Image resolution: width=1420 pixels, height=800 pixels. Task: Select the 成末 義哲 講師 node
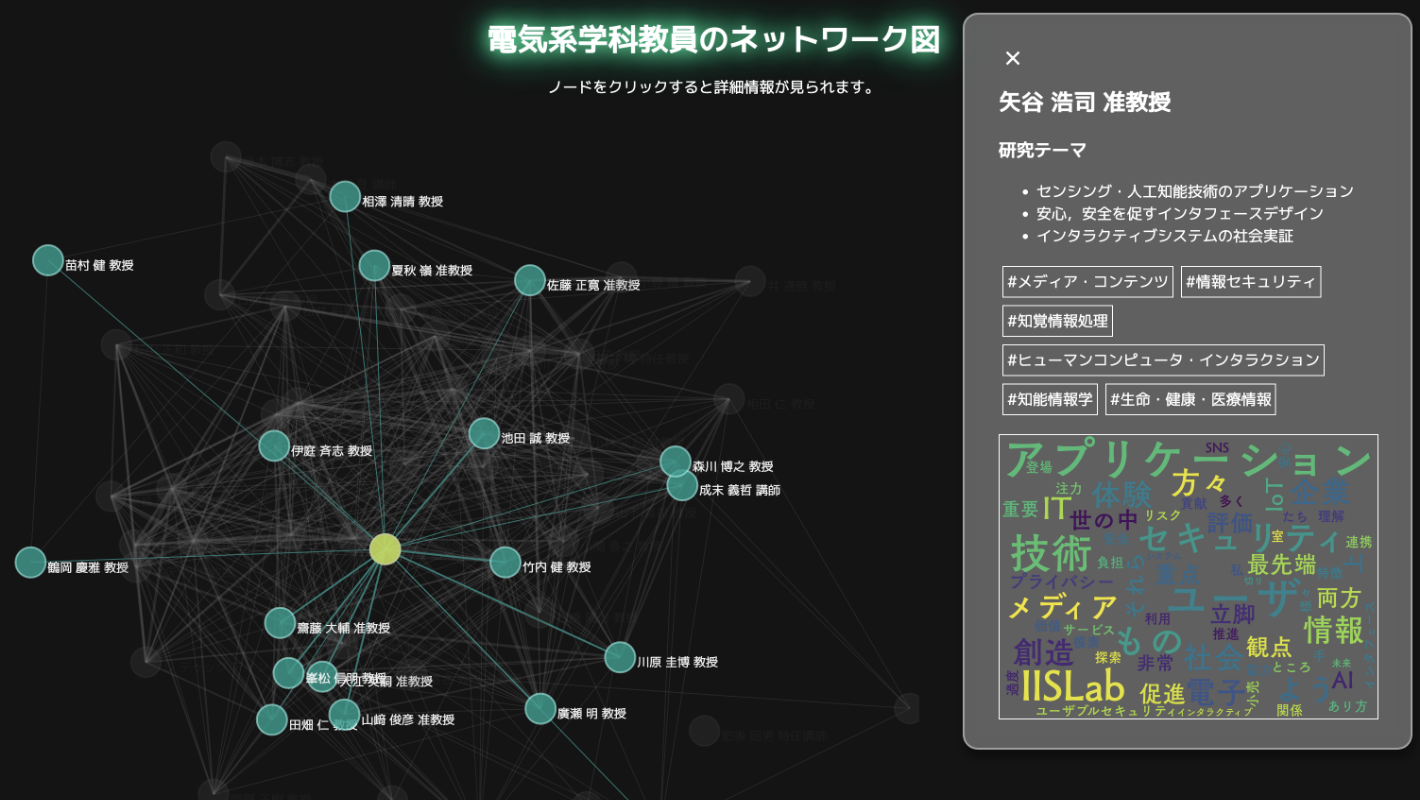click(x=682, y=486)
